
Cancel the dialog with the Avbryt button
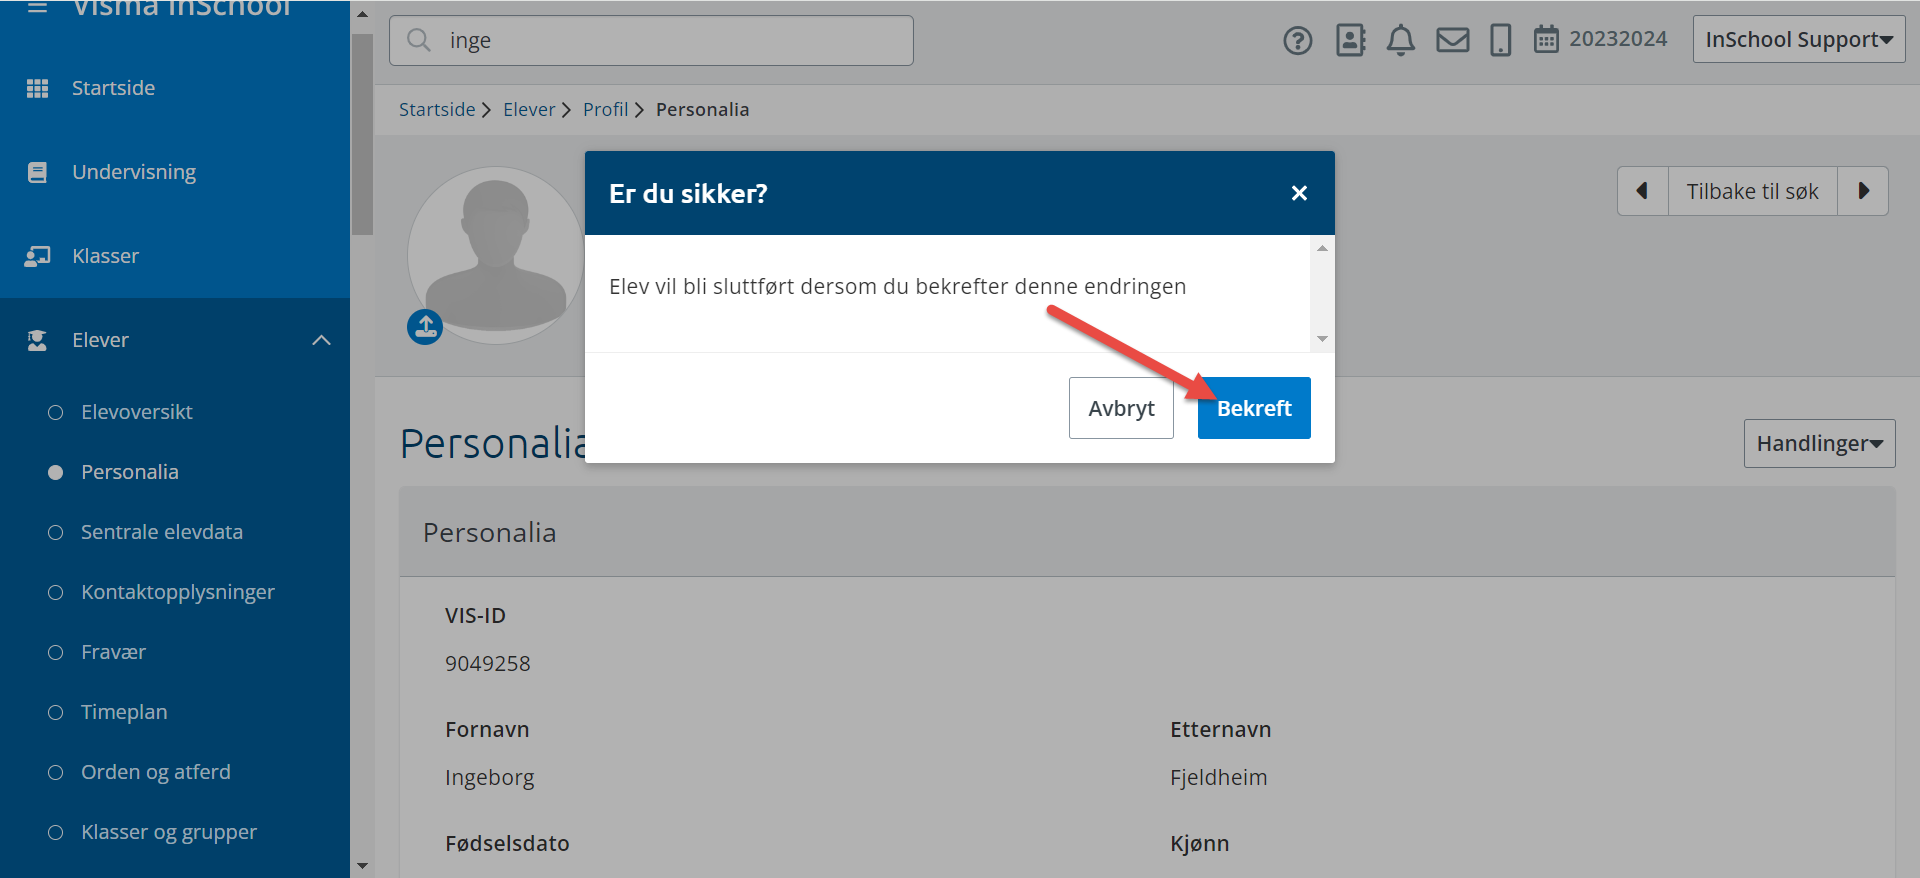click(1121, 408)
